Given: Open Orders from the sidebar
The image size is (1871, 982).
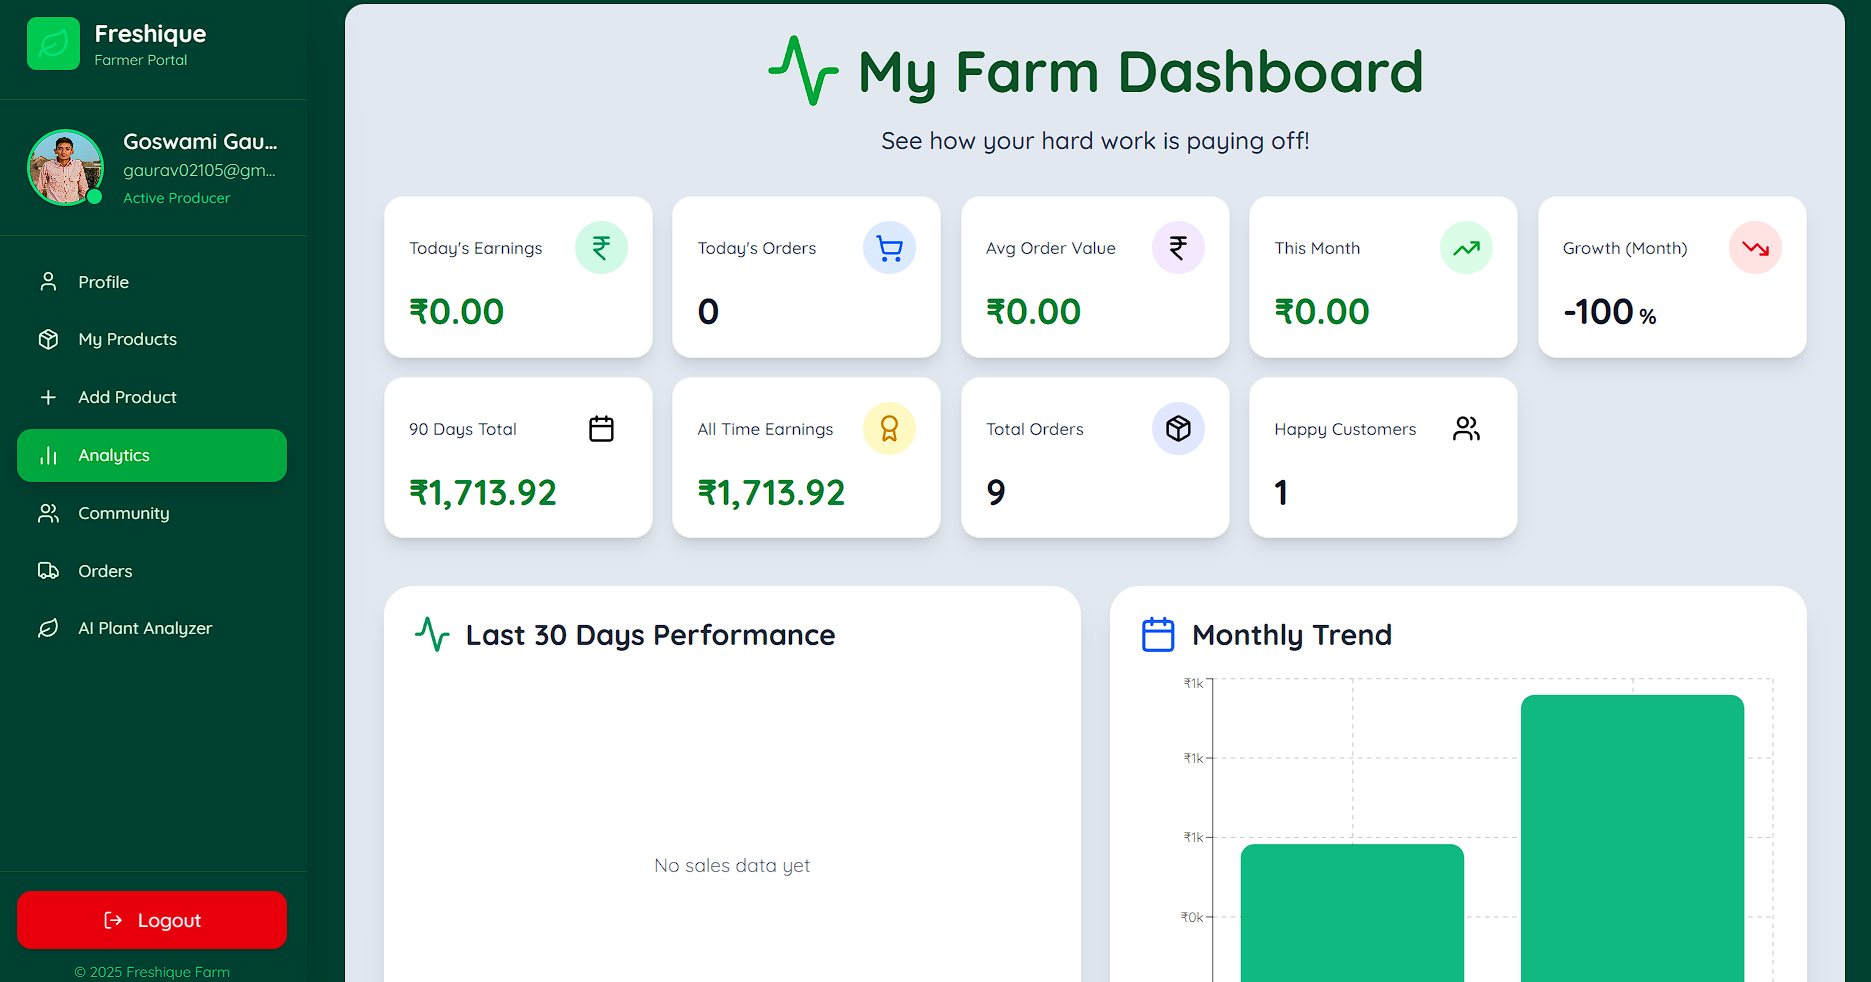Looking at the screenshot, I should (x=152, y=571).
